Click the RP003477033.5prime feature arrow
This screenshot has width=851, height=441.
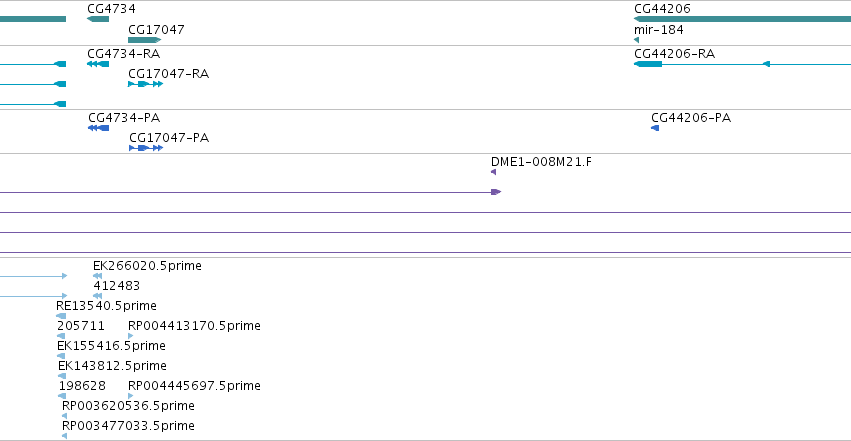65,436
